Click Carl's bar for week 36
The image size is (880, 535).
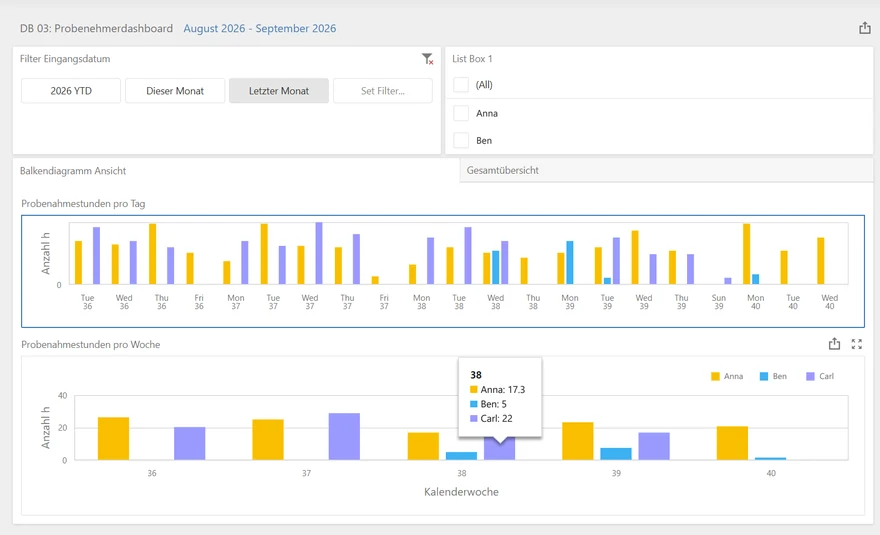click(190, 443)
